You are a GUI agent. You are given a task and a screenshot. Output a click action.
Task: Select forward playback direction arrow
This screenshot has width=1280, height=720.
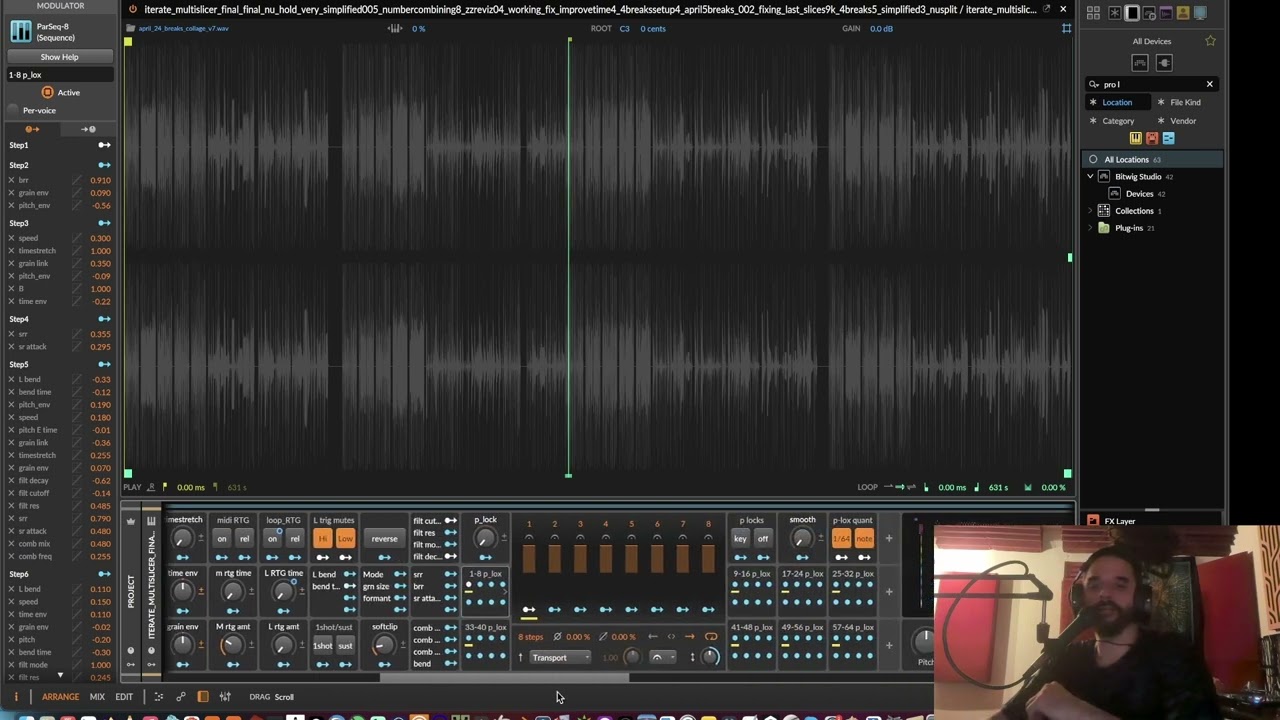[x=689, y=637]
